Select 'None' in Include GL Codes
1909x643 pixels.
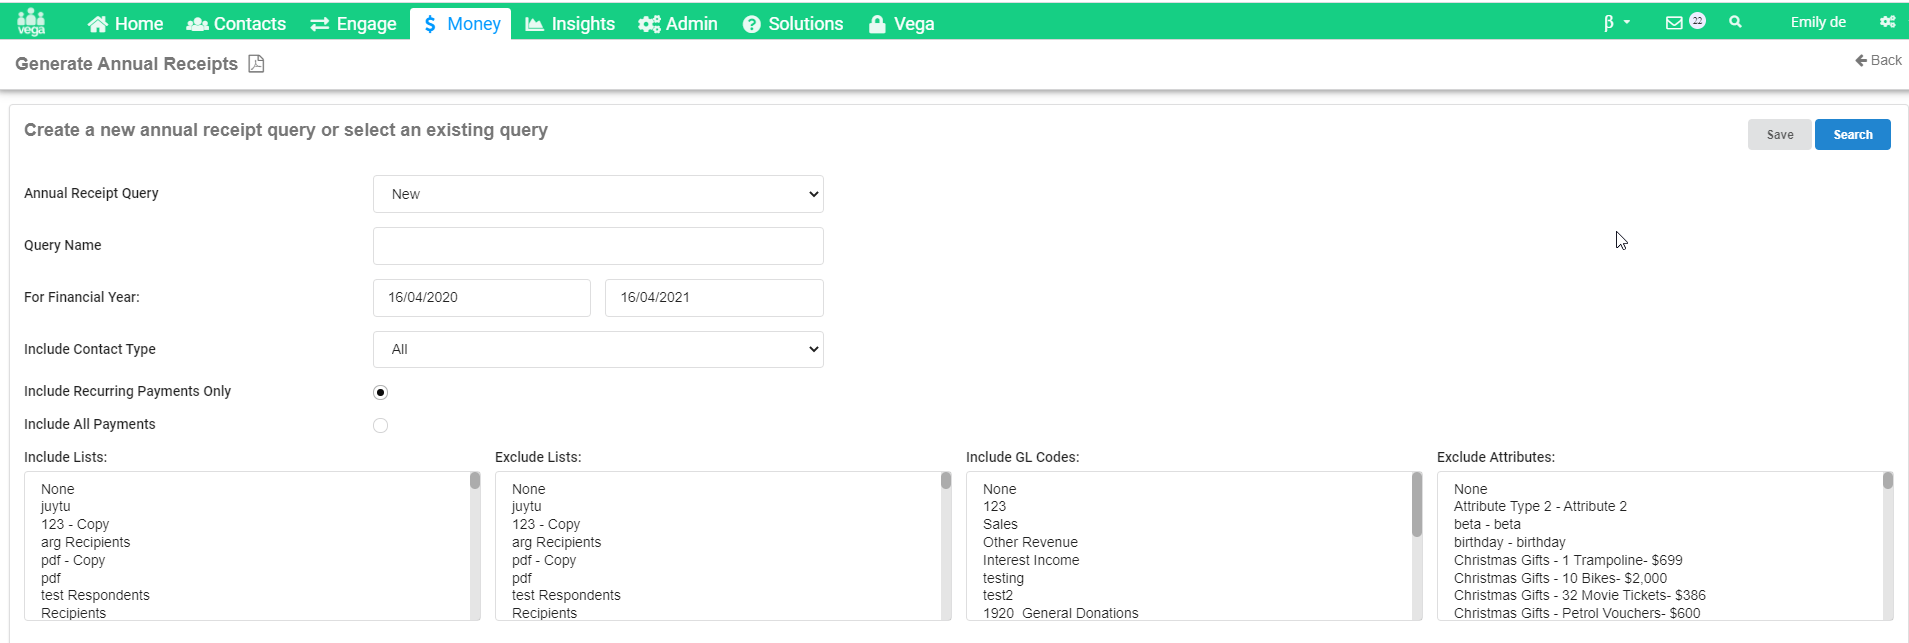point(1000,489)
